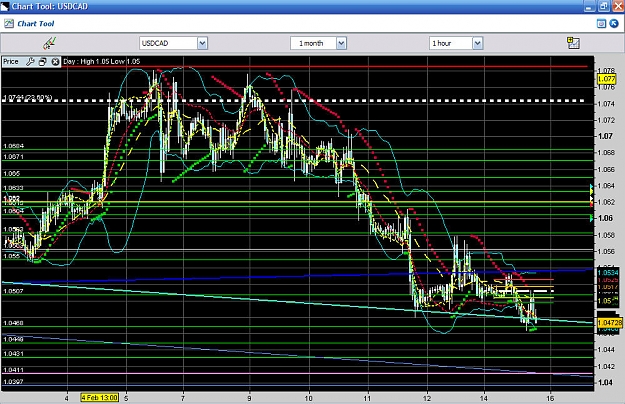The width and height of the screenshot is (625, 404).
Task: Minimize the Chart Tool window
Action: [590, 6]
